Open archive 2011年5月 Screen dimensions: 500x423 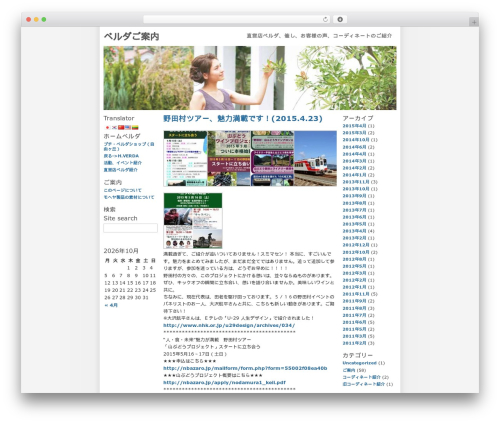[354, 329]
